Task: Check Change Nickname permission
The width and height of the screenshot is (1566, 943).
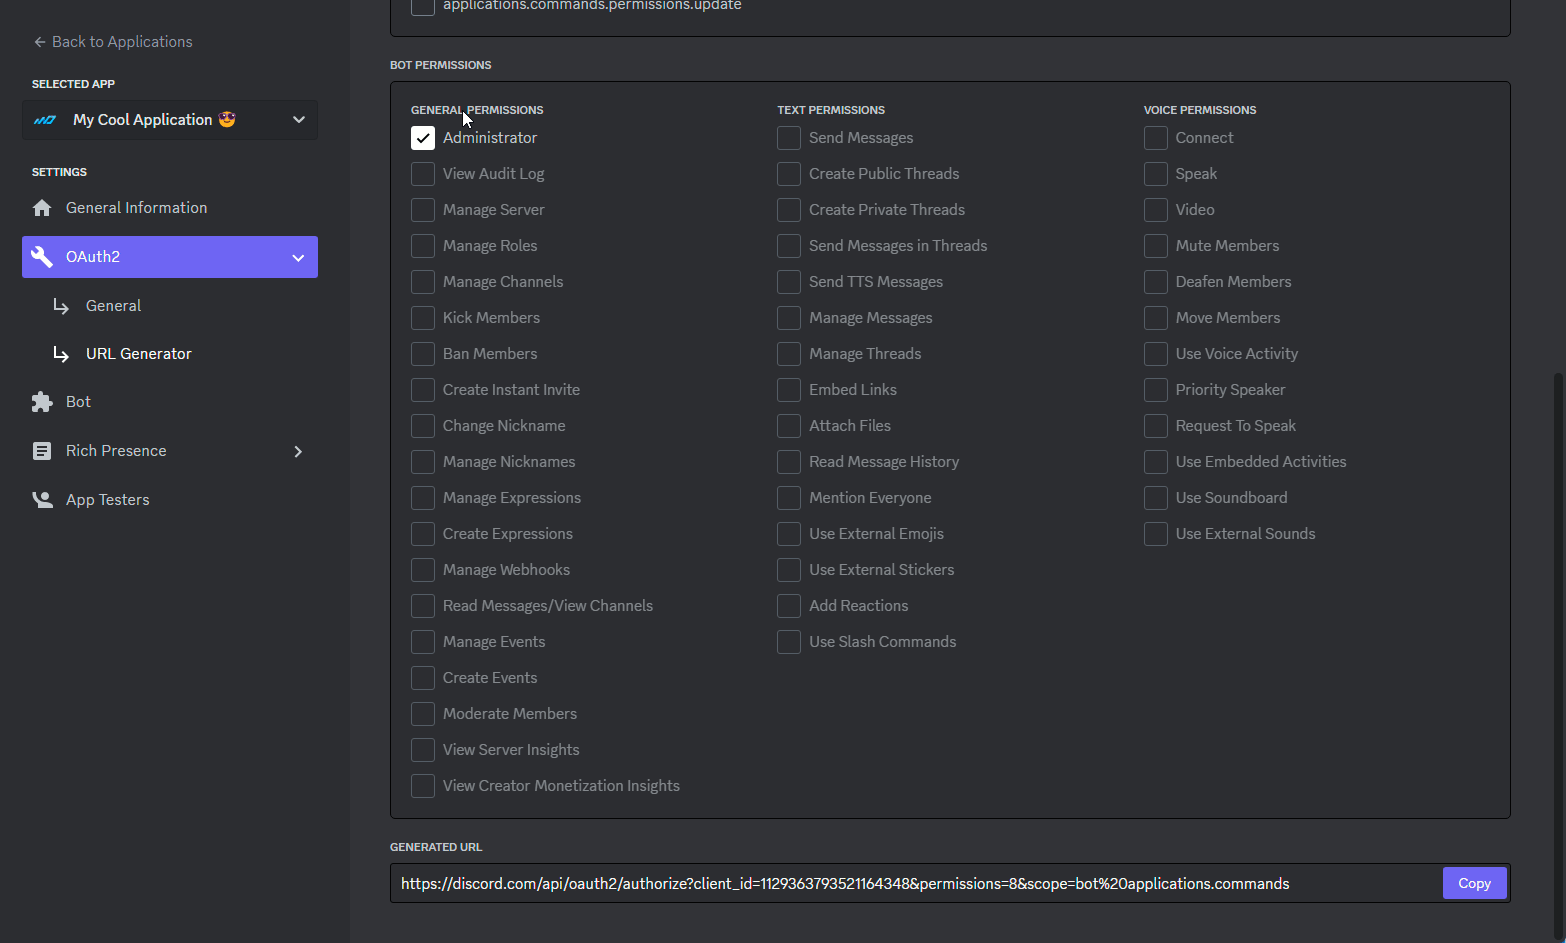Action: point(423,426)
